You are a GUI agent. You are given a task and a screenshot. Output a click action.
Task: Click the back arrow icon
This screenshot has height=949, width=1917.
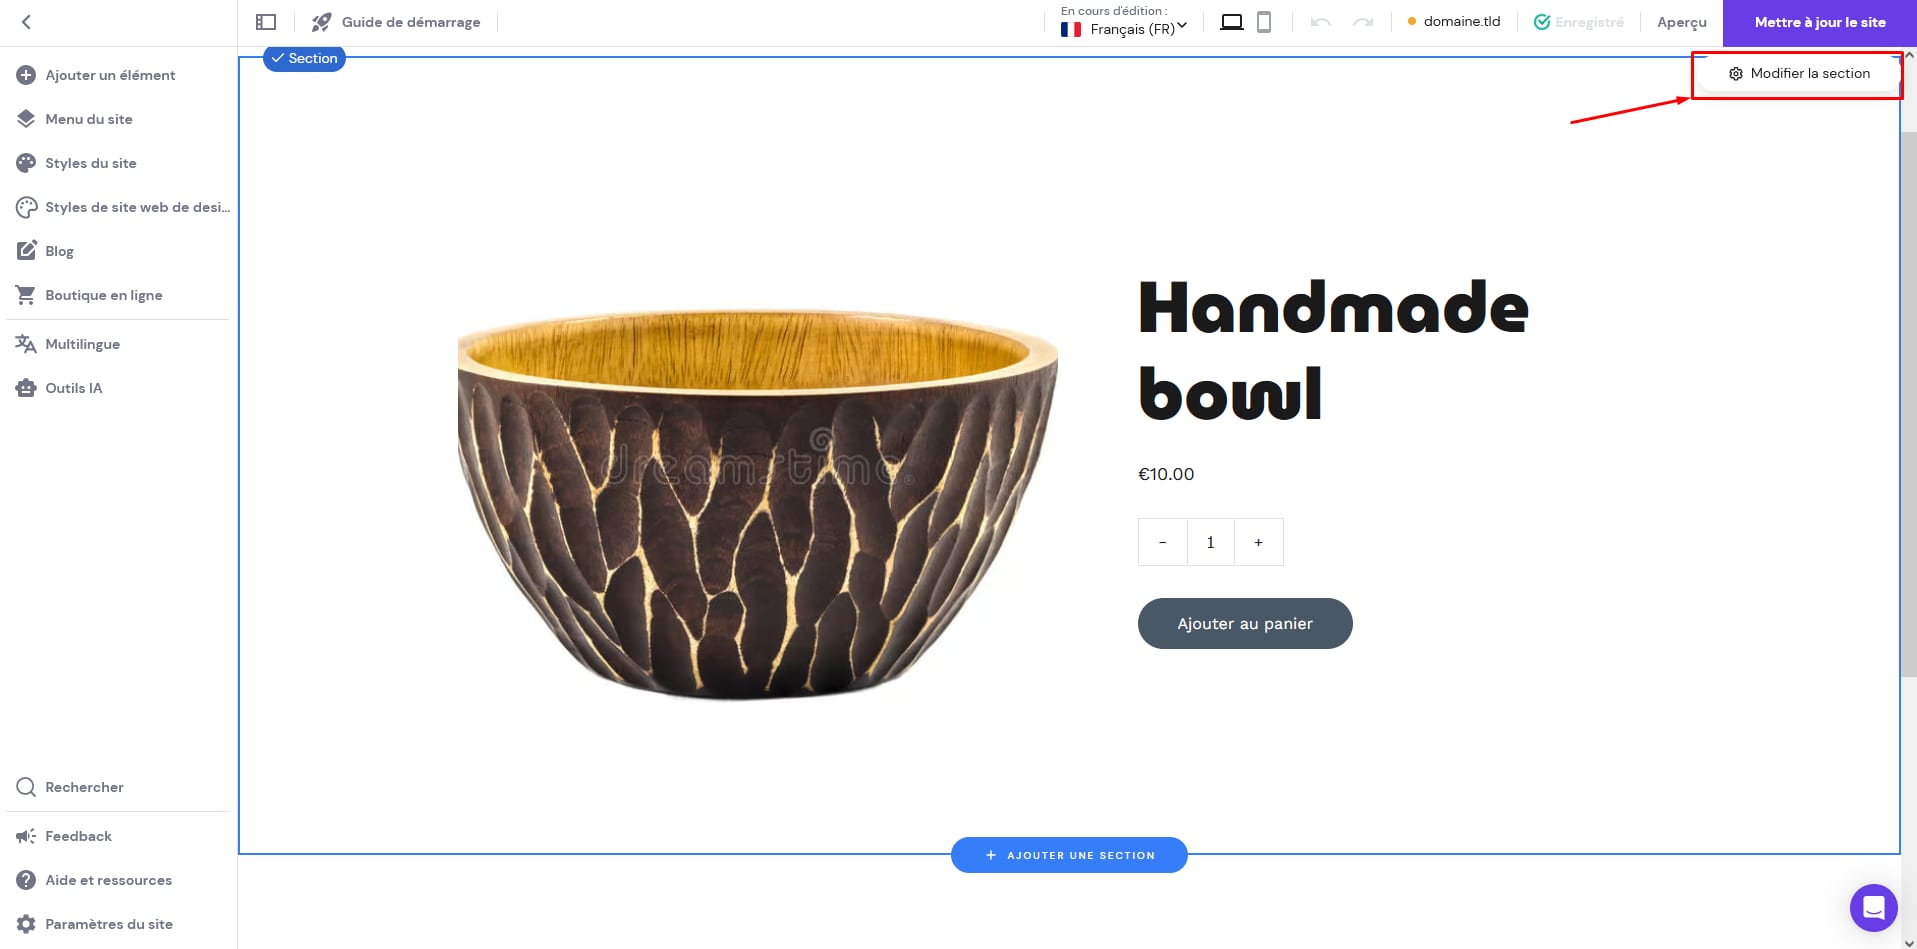[x=26, y=22]
